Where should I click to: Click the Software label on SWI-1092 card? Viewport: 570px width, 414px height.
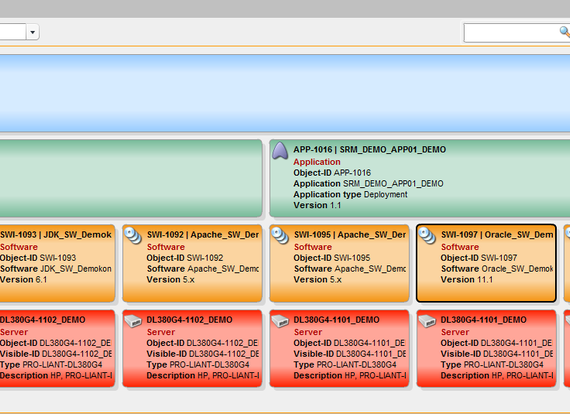166,247
